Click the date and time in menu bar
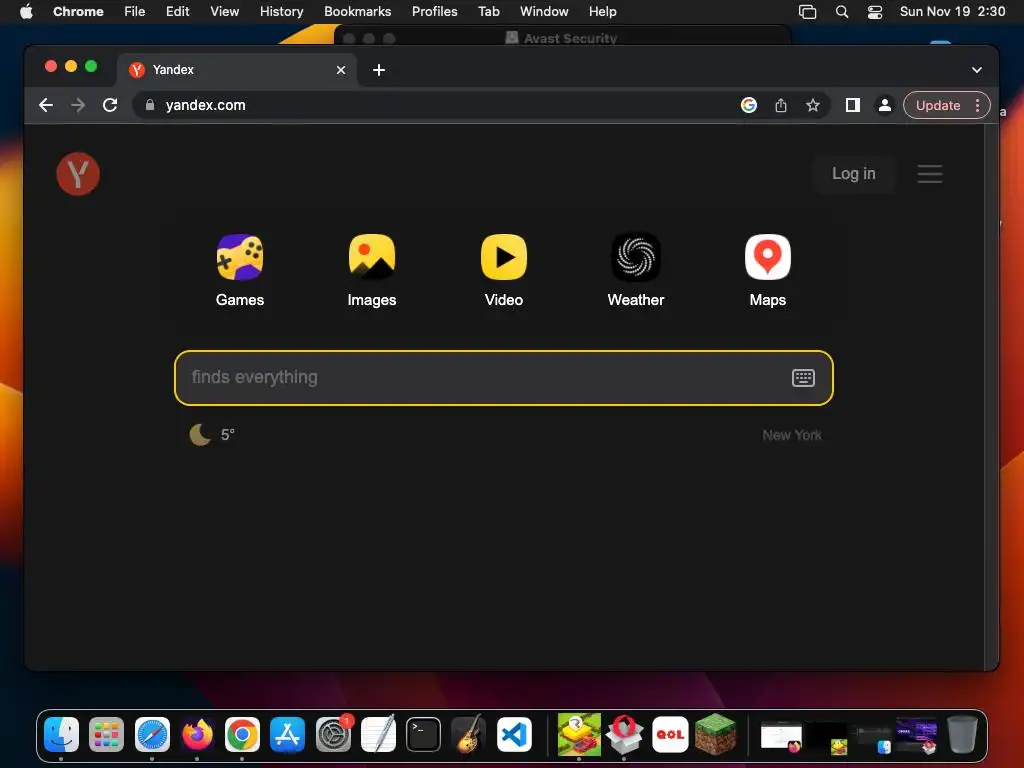1024x768 pixels. (952, 11)
